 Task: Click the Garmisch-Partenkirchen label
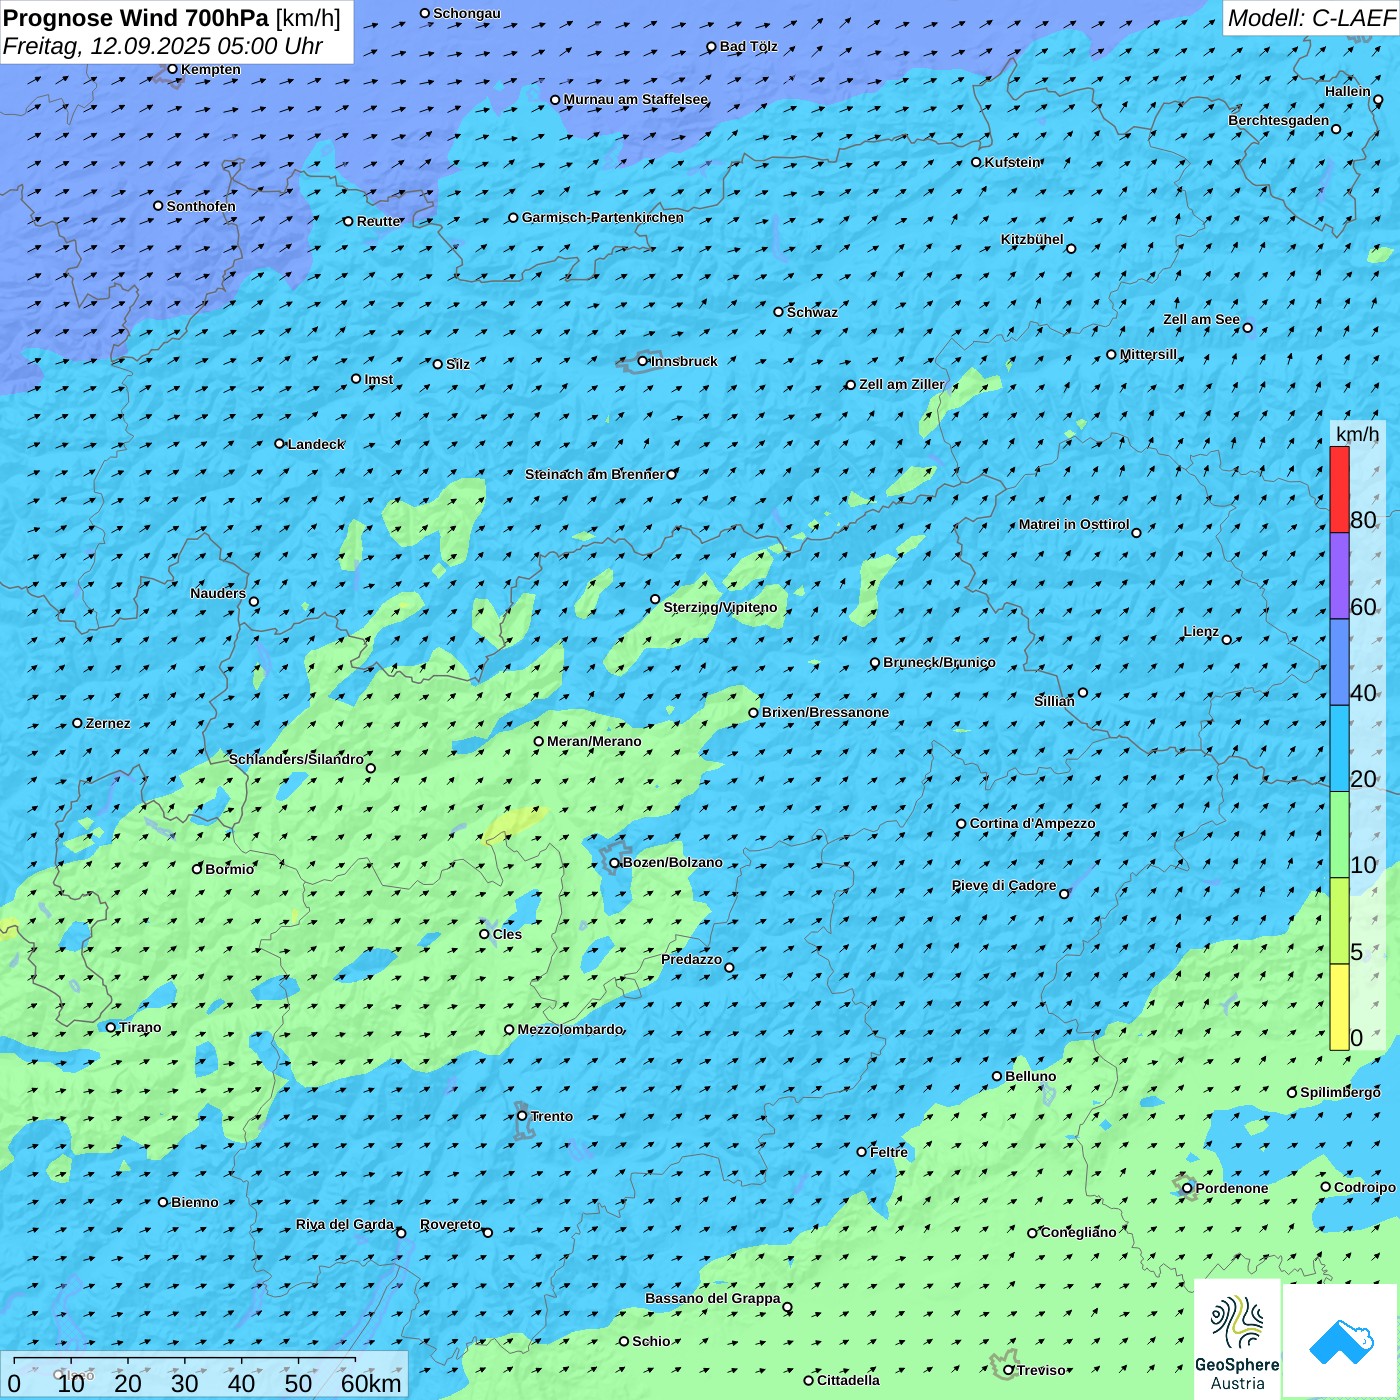pyautogui.click(x=603, y=217)
